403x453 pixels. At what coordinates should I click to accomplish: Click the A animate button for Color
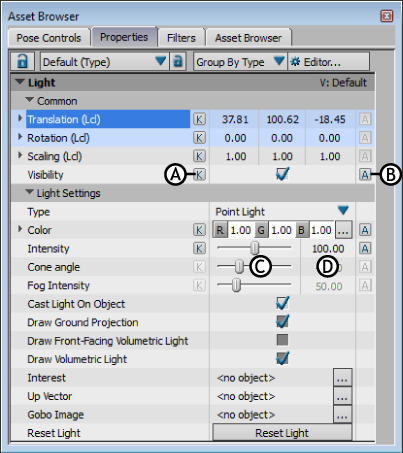point(365,230)
